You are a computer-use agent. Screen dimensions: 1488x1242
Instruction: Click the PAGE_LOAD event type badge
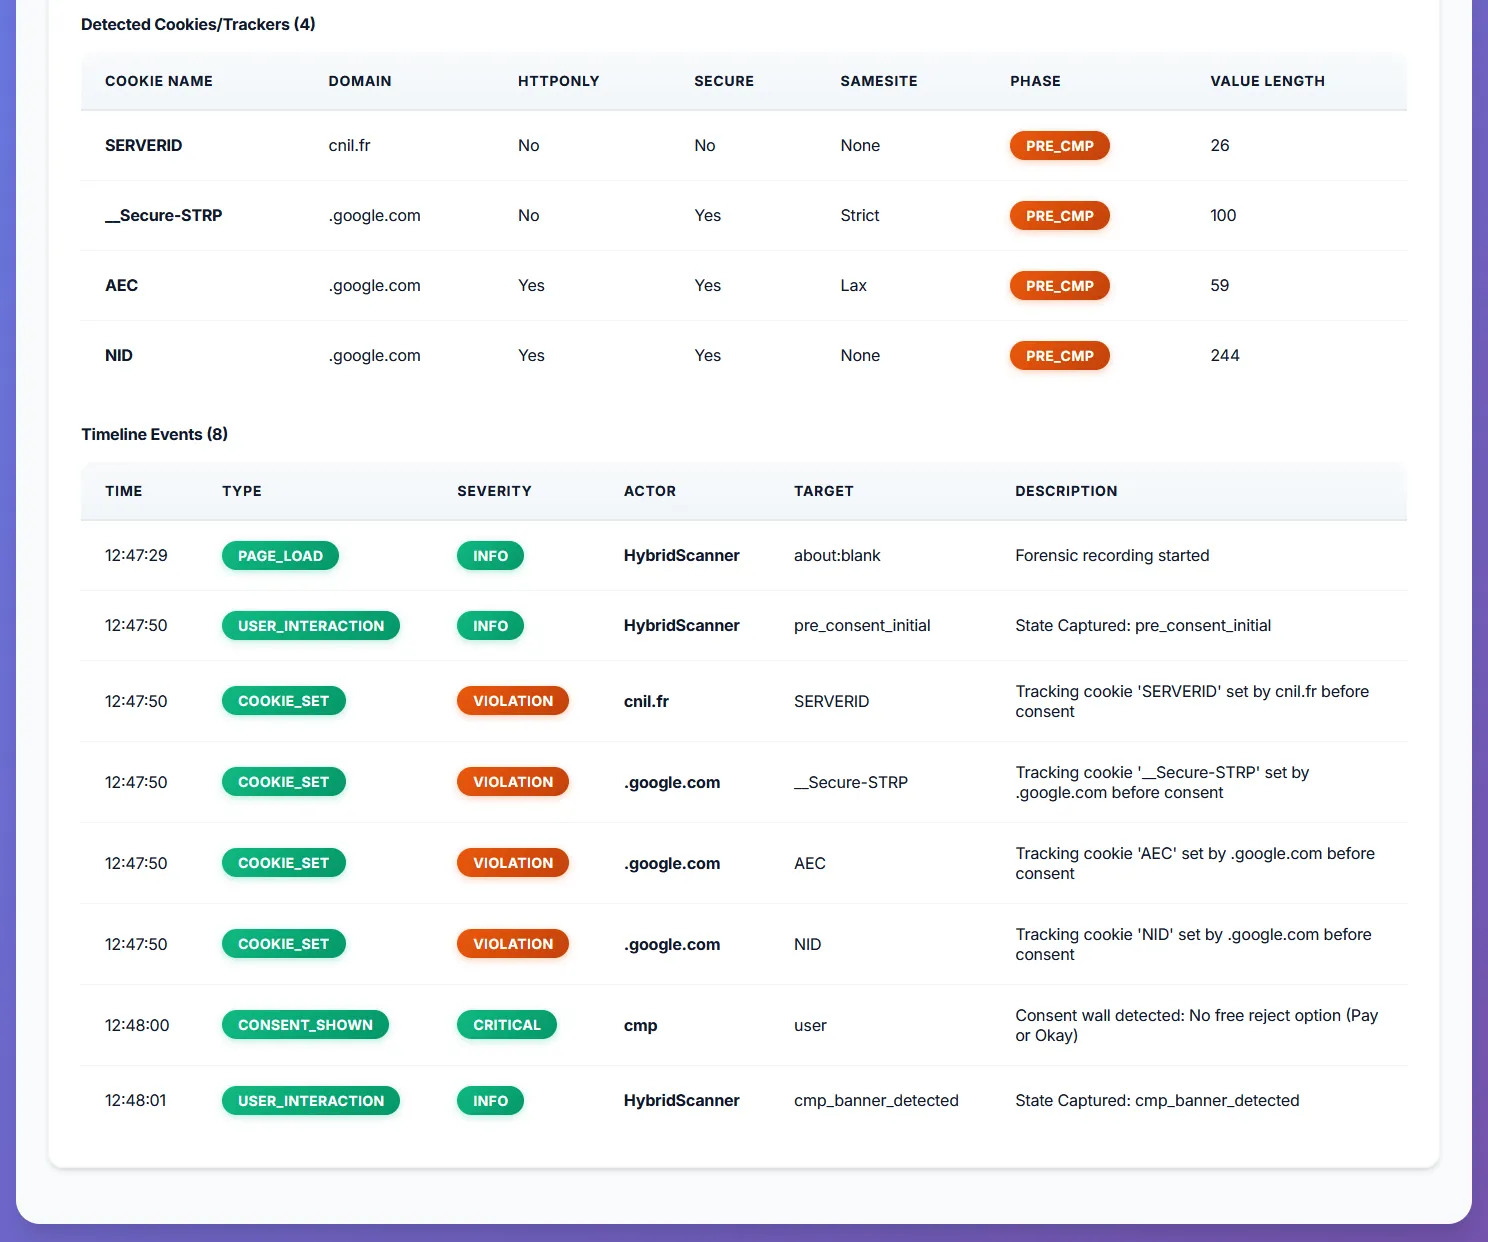(280, 555)
